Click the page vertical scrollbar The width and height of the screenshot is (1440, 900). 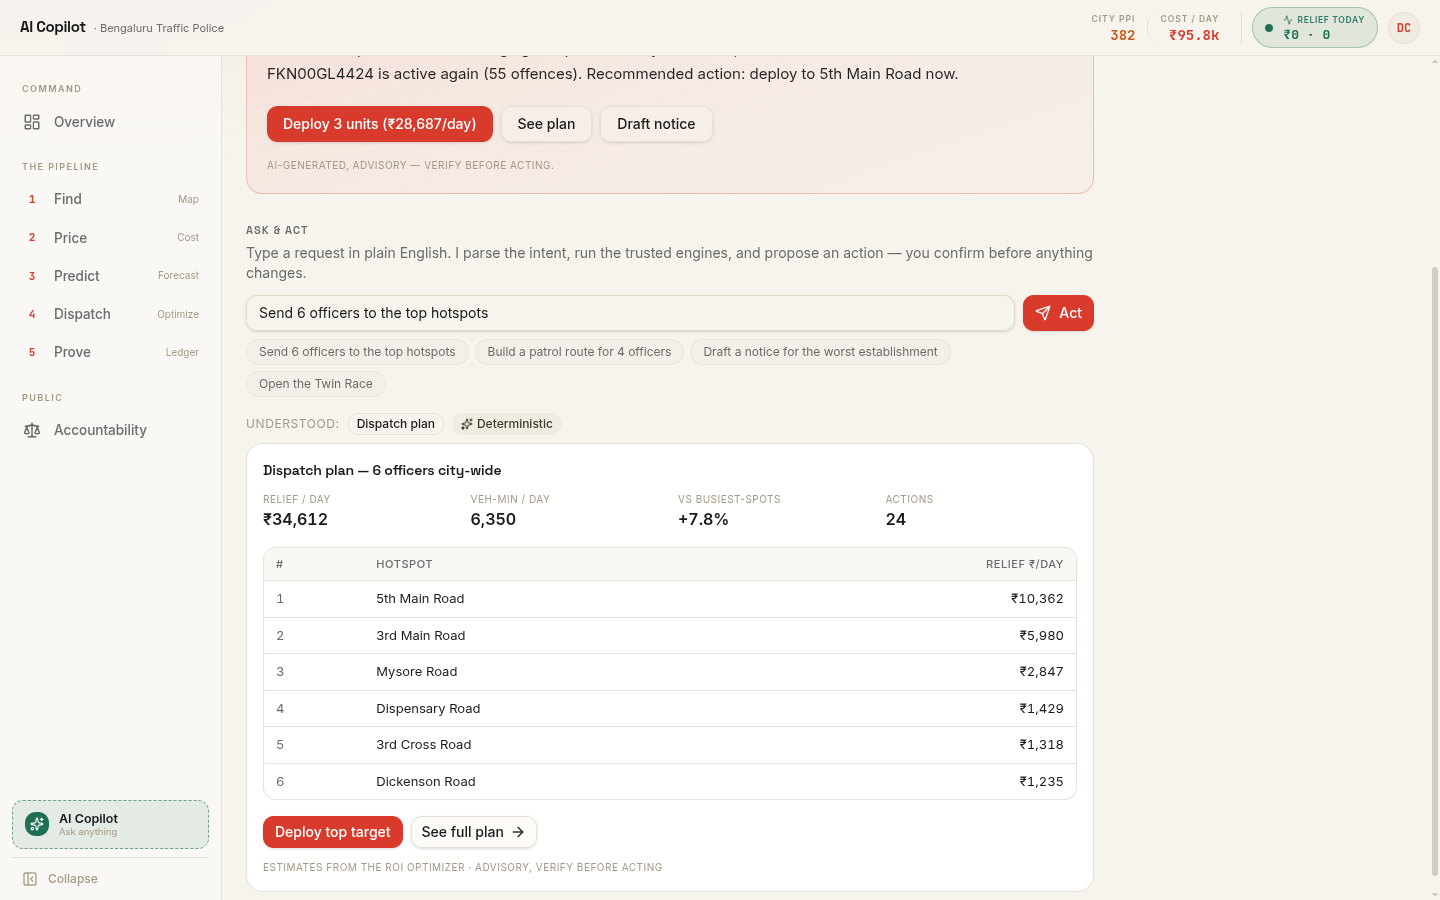click(1435, 572)
